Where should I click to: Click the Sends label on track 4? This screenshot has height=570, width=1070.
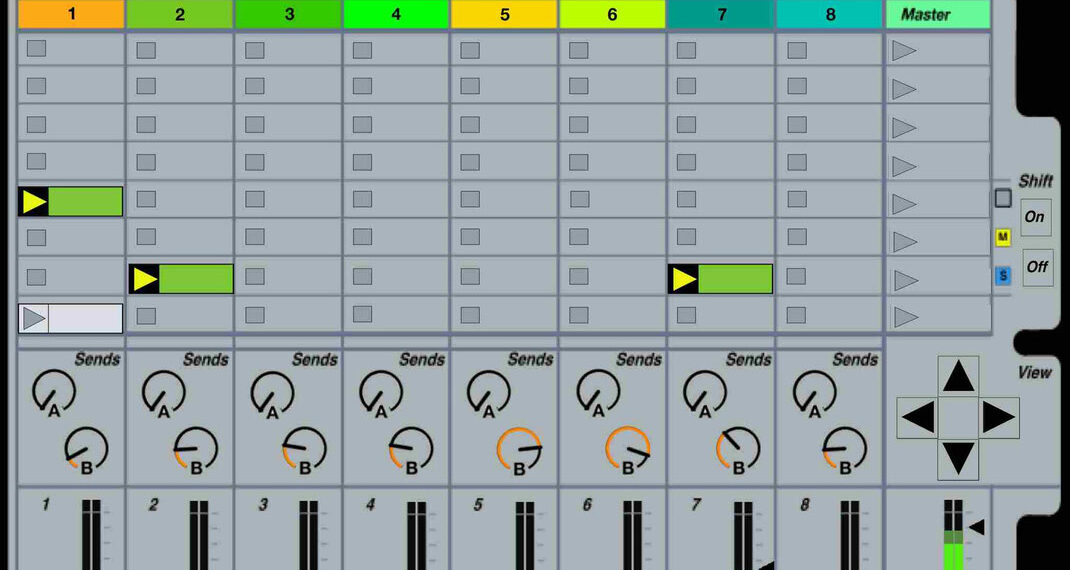422,360
